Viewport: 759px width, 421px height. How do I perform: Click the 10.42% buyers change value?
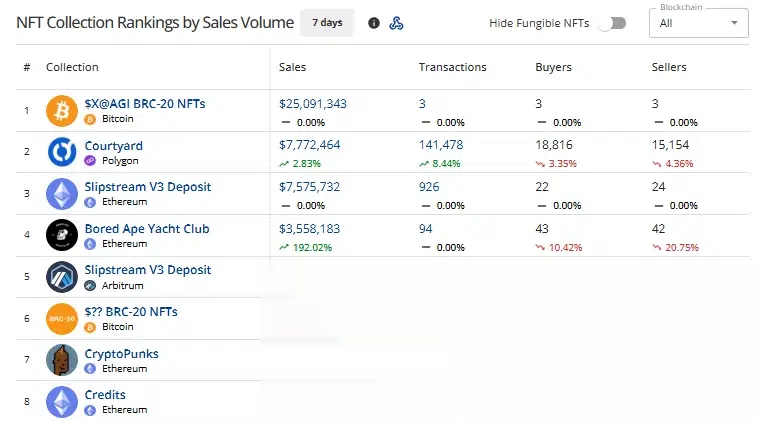tap(565, 248)
